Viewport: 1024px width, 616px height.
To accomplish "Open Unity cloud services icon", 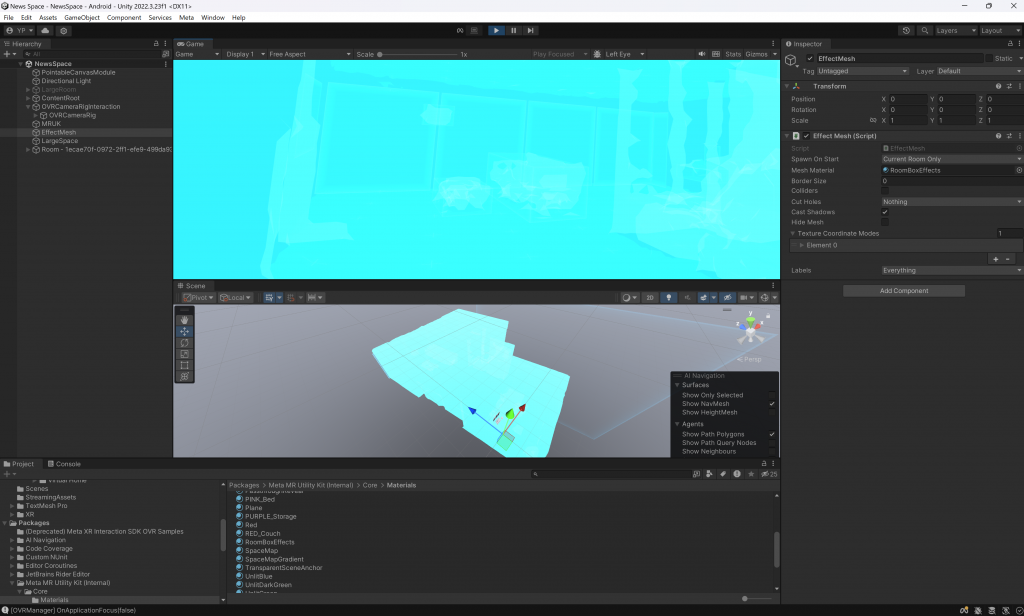I will [x=45, y=31].
